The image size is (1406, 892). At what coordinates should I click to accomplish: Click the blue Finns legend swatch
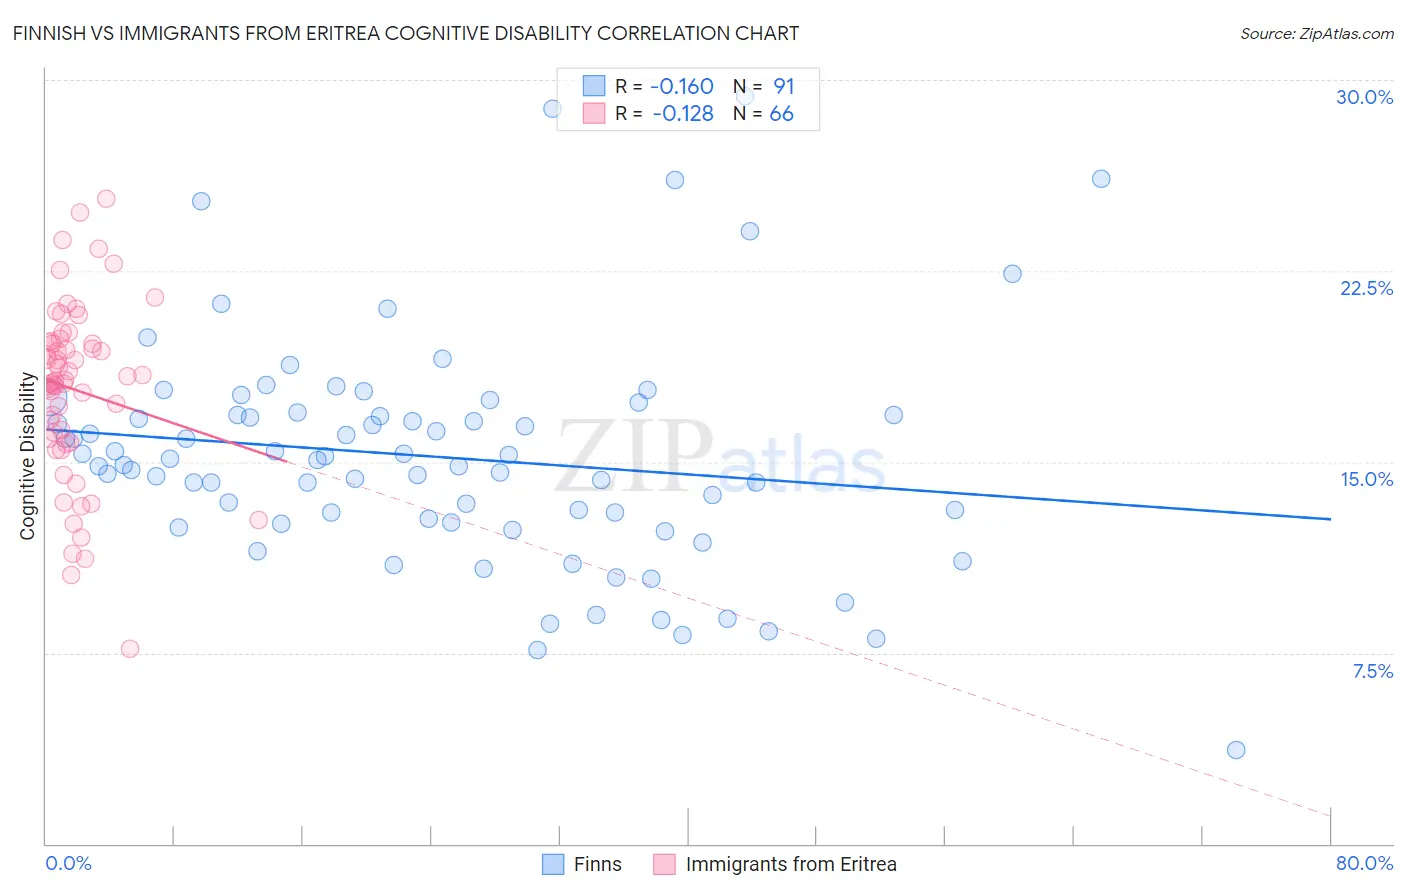[553, 864]
